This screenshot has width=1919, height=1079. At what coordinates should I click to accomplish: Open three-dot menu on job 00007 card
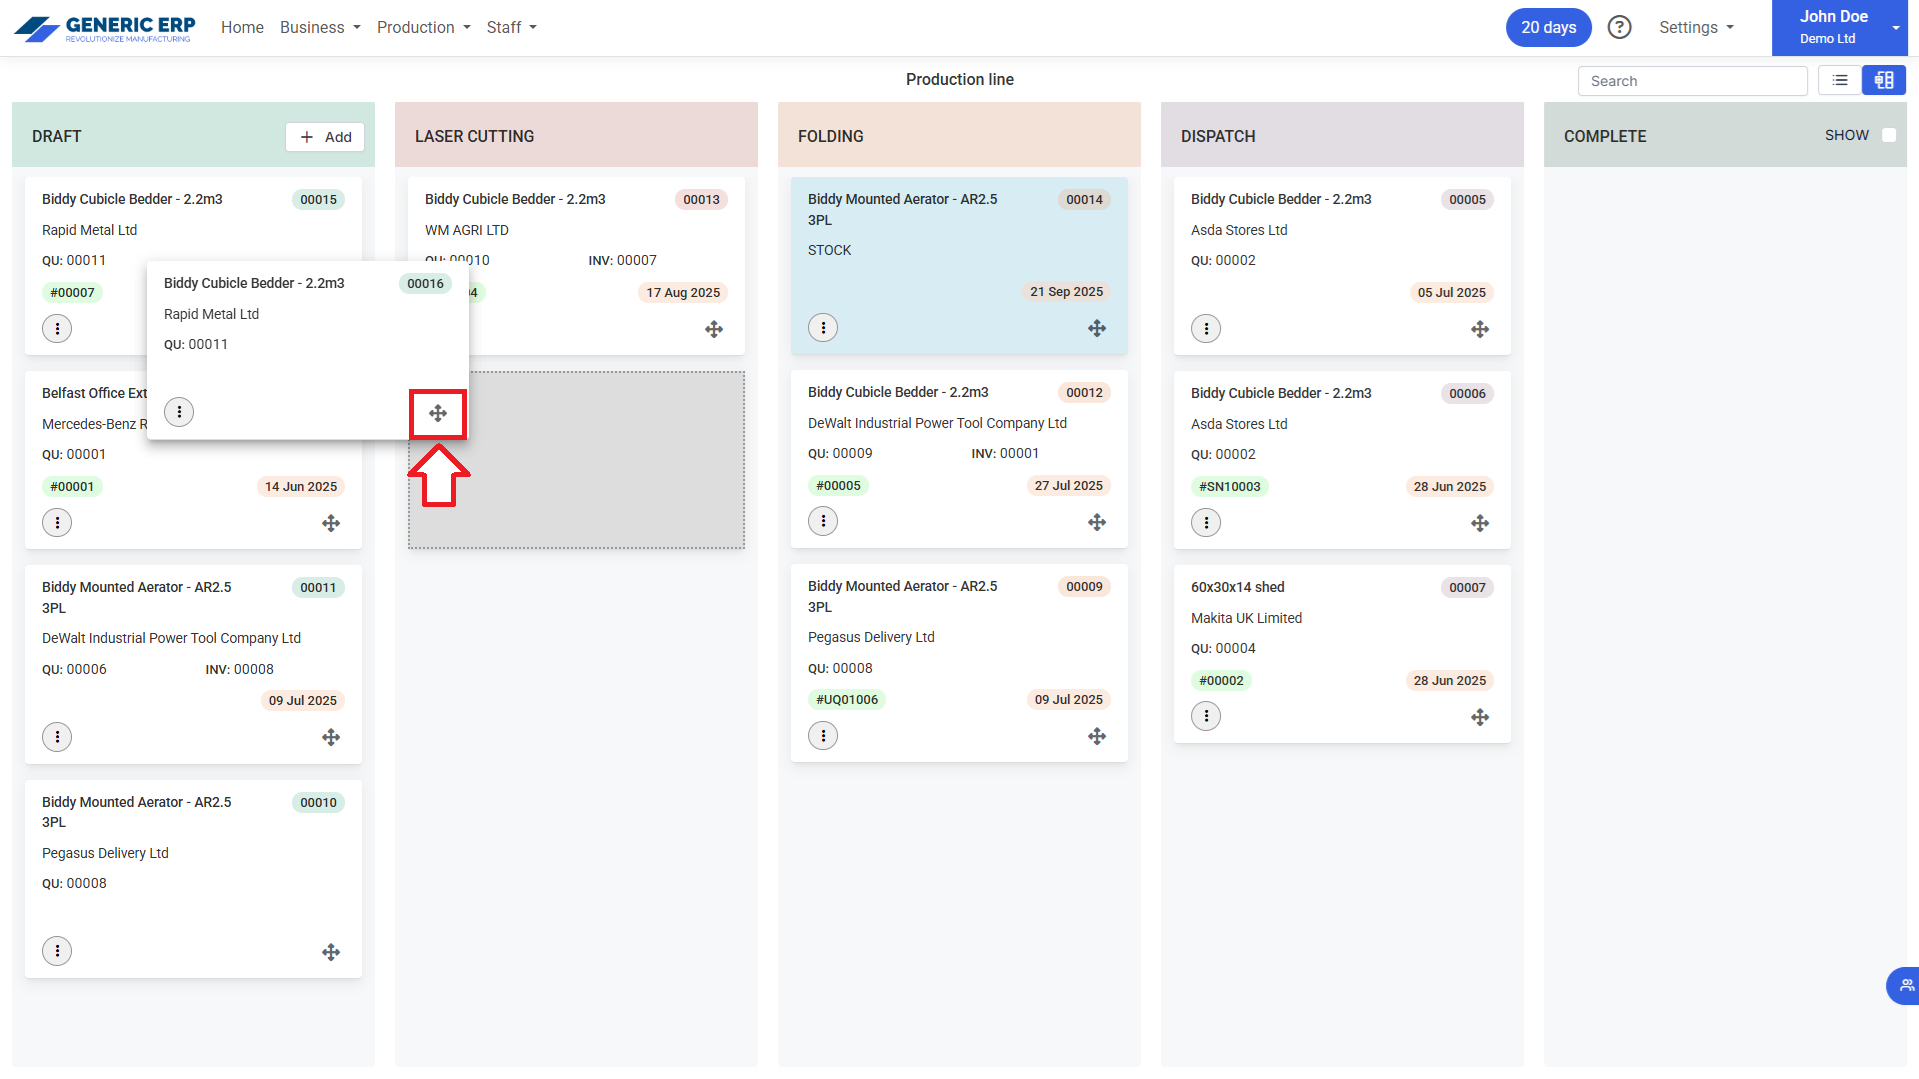(1206, 716)
